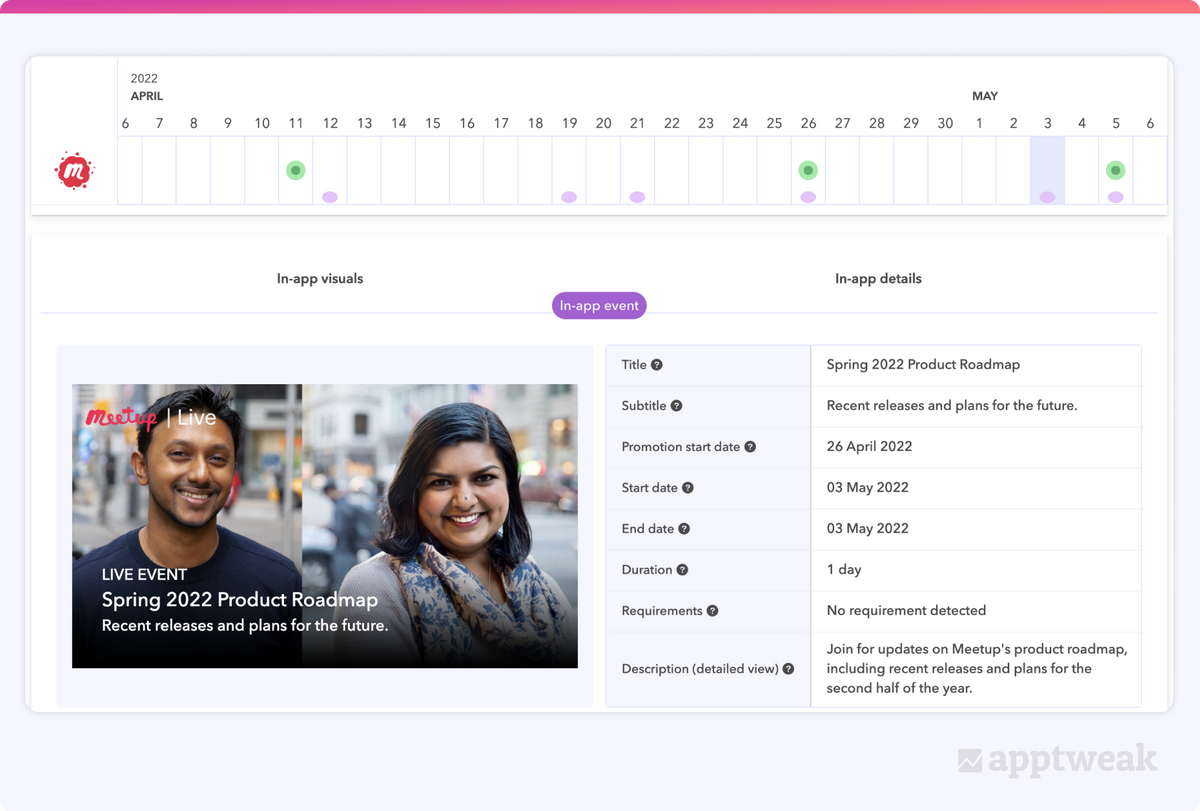The height and width of the screenshot is (811, 1200).
Task: Click the MAY month label
Action: (985, 96)
